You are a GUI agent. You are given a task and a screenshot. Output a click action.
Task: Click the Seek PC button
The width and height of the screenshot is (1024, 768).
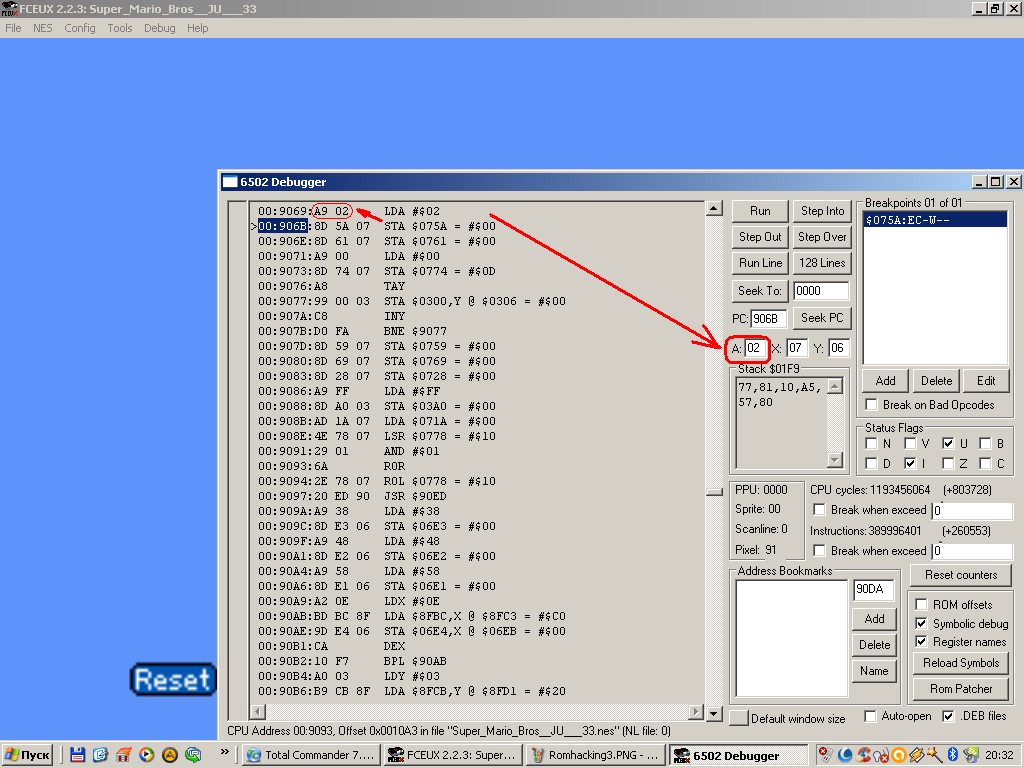822,318
